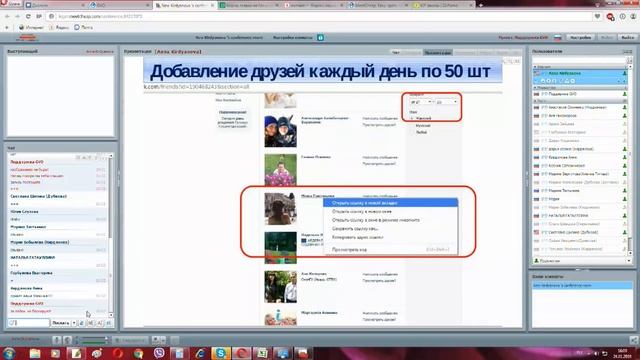Click the Послать send button in chat
The height and width of the screenshot is (360, 640).
[61, 323]
